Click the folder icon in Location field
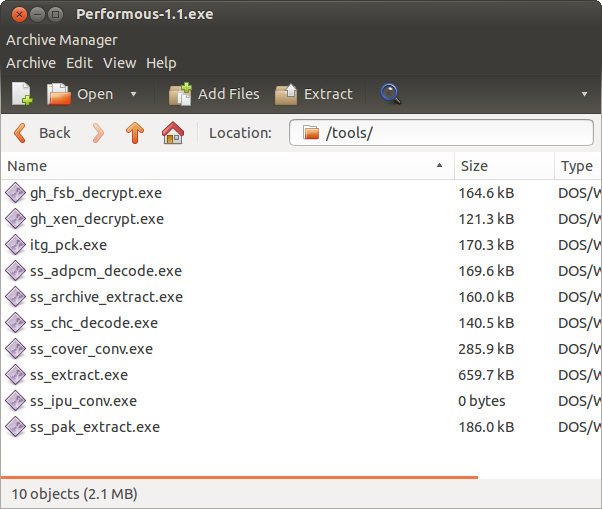 [x=311, y=133]
